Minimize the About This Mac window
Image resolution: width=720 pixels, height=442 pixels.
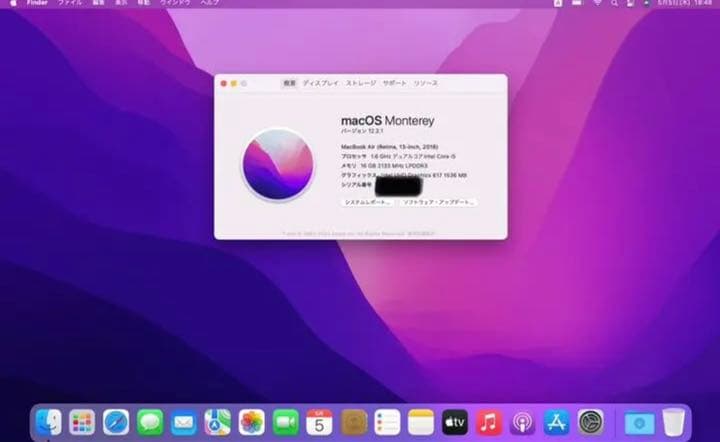pyautogui.click(x=234, y=84)
